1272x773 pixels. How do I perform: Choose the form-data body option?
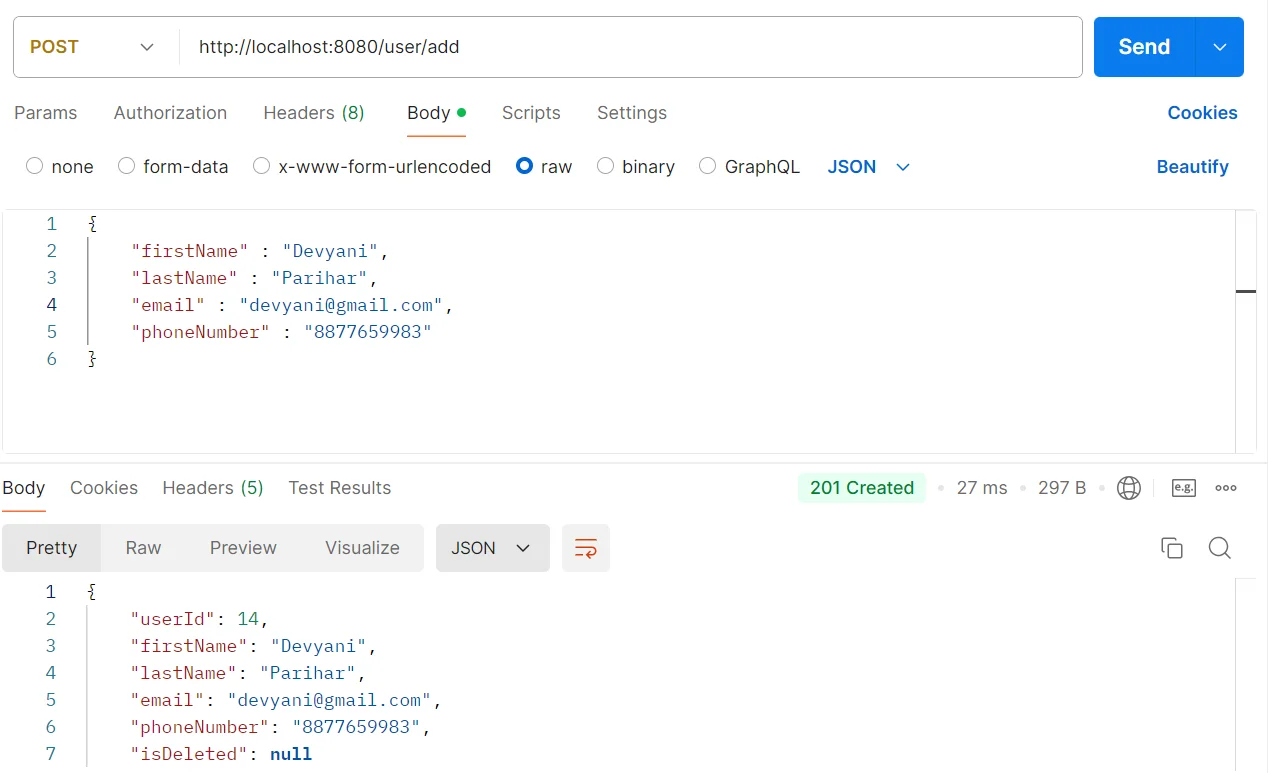pyautogui.click(x=127, y=167)
